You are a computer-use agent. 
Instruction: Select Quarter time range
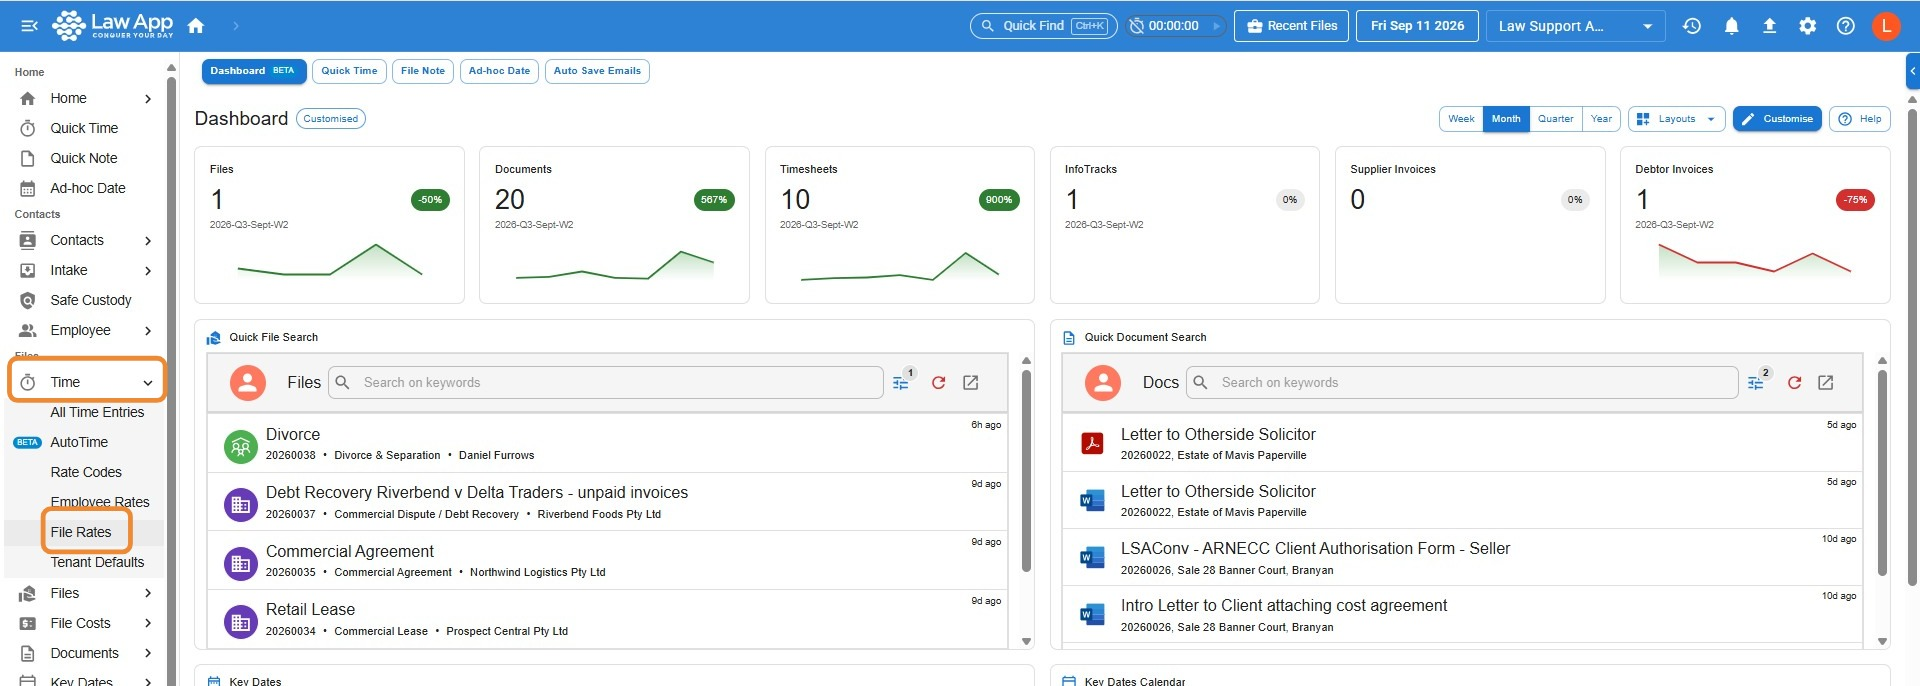coord(1555,119)
